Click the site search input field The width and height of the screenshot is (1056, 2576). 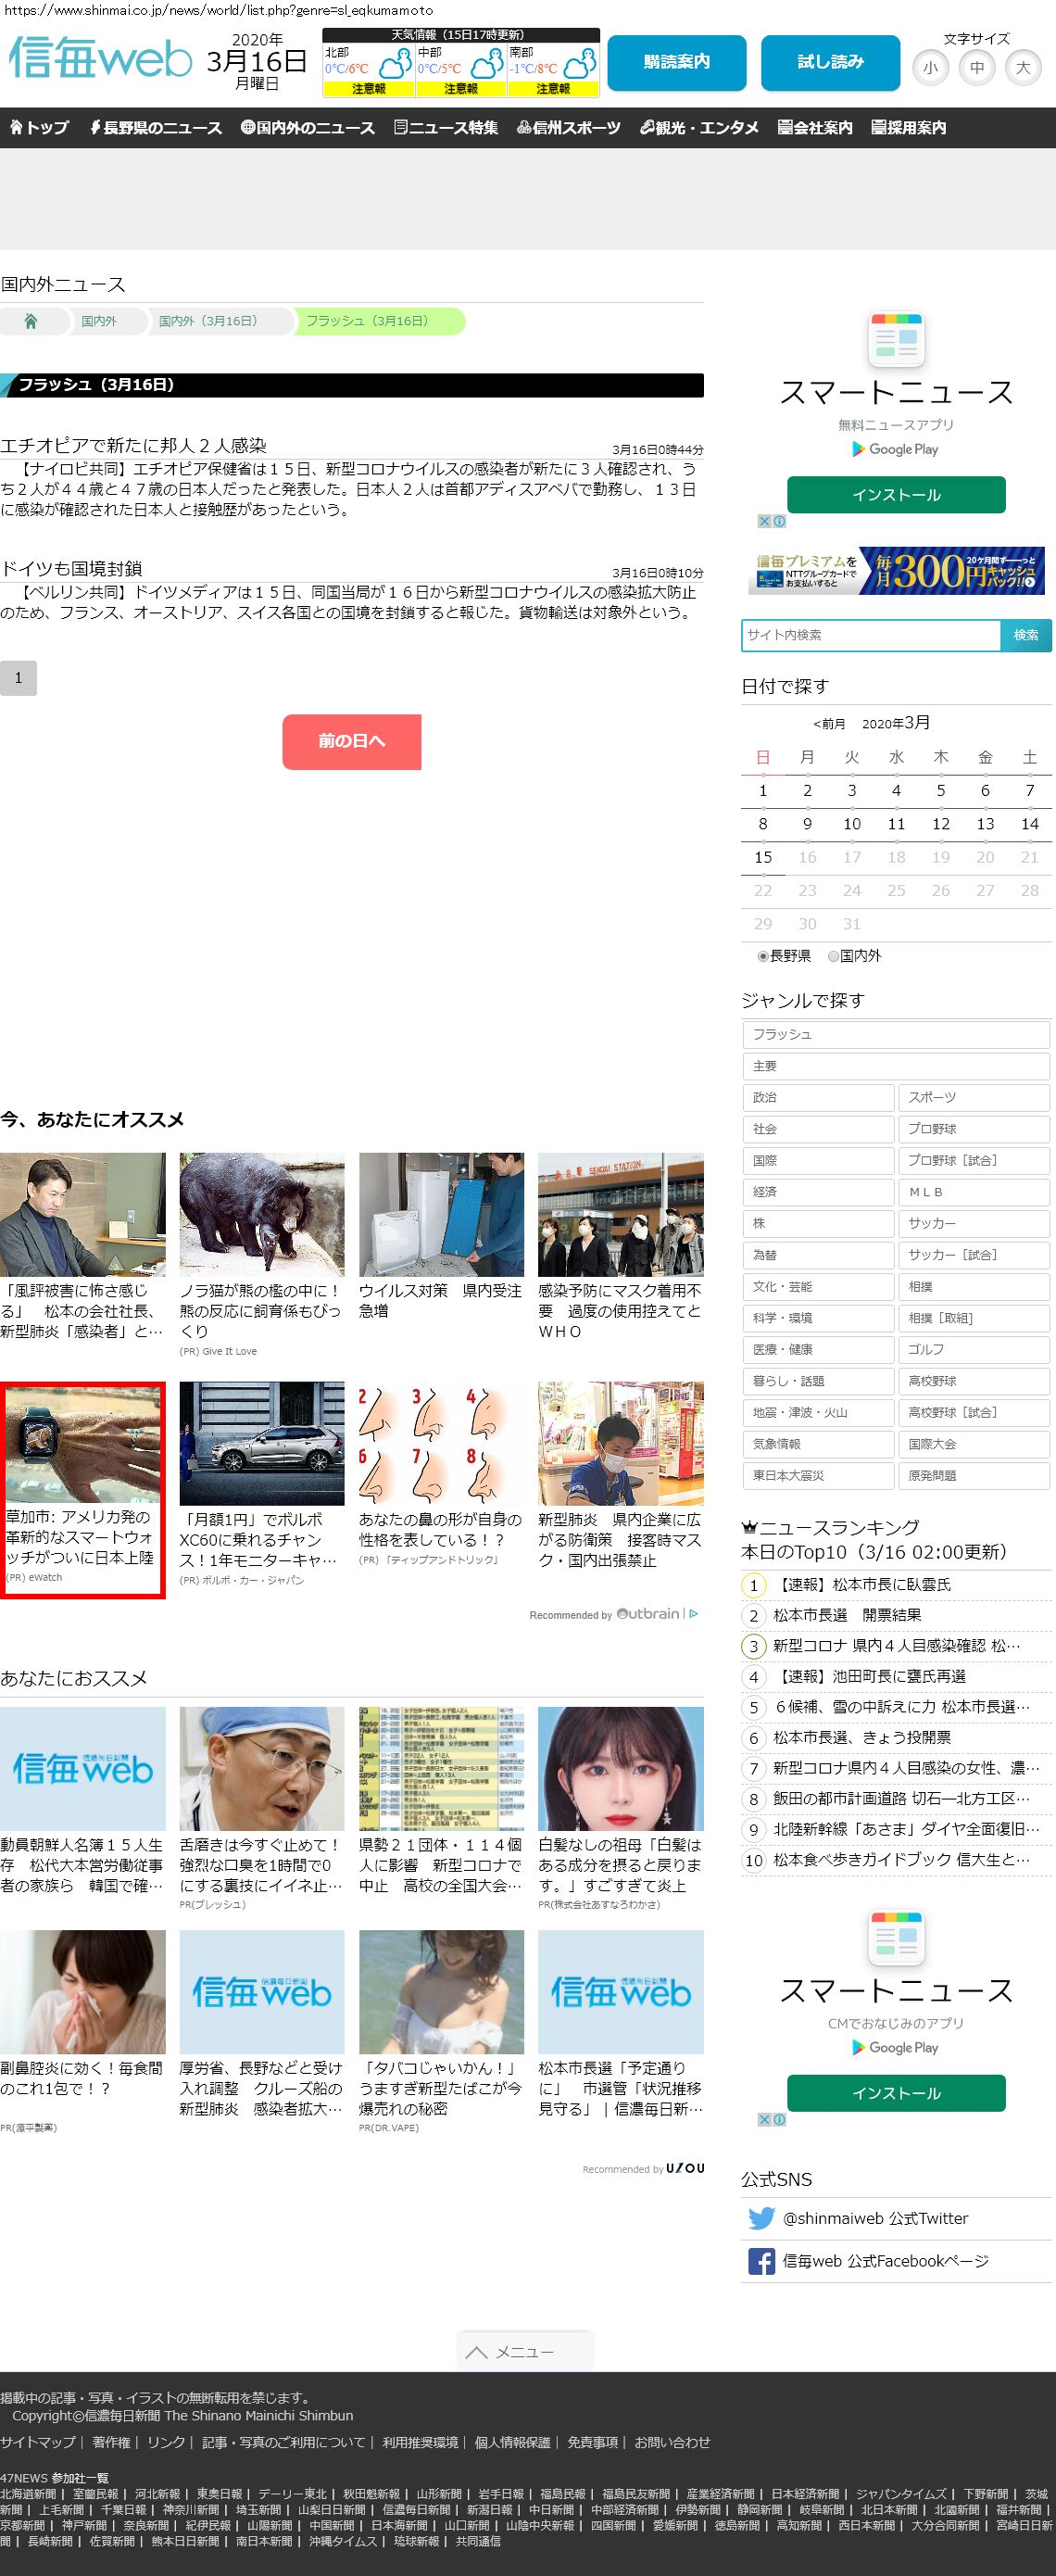[870, 635]
